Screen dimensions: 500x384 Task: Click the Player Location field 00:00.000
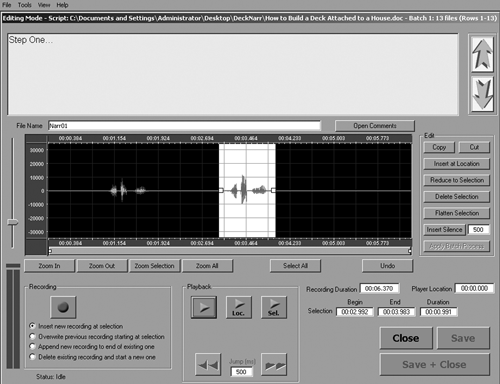click(x=474, y=288)
